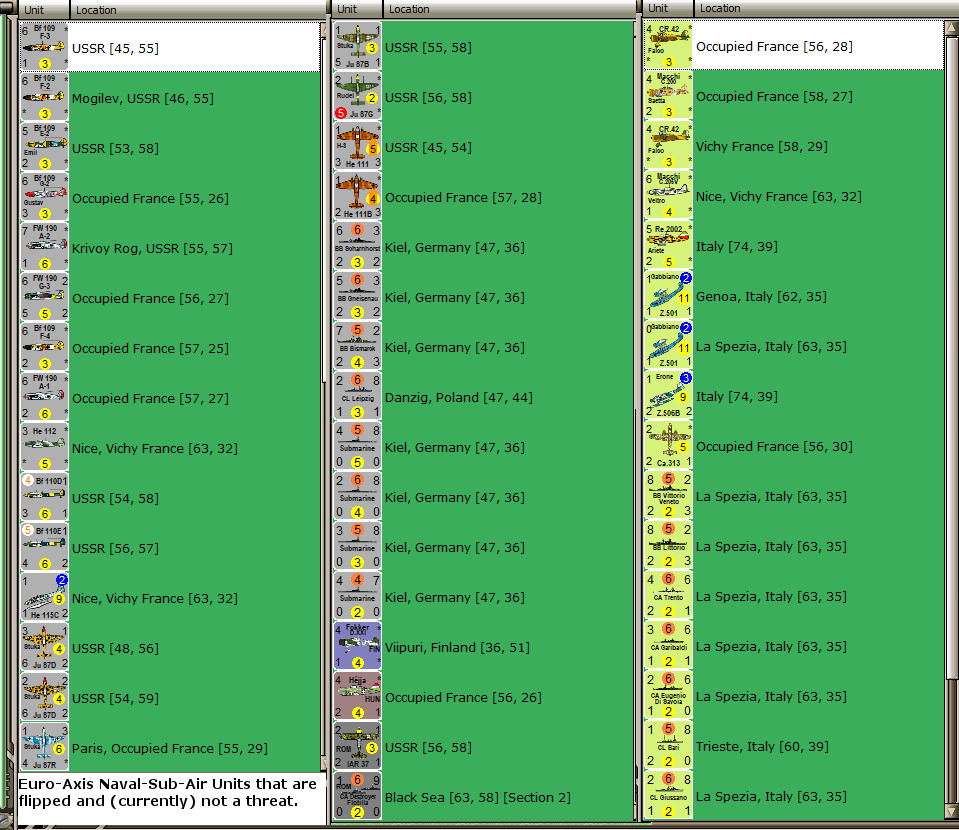Choose the Ca.313 bomber counter
Image resolution: width=959 pixels, height=830 pixels.
tap(668, 445)
